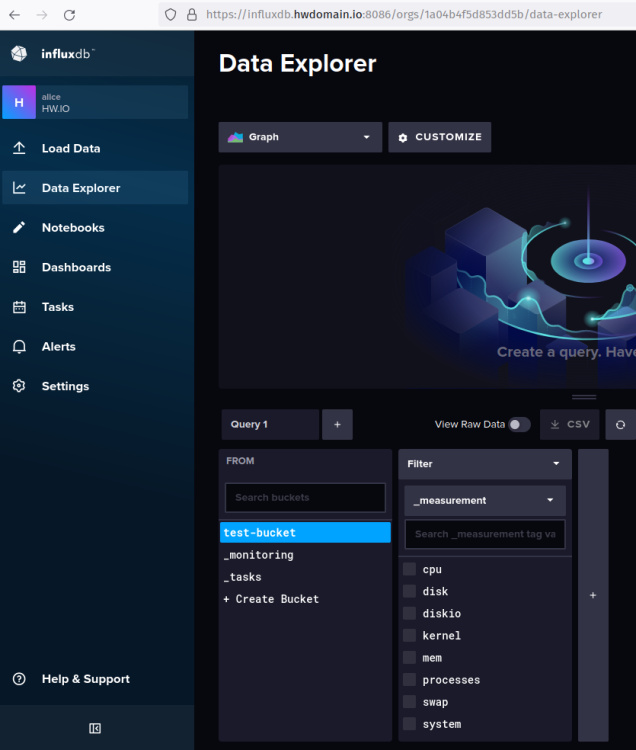Collapse the sidebar navigation panel icon
The image size is (636, 750).
[95, 728]
